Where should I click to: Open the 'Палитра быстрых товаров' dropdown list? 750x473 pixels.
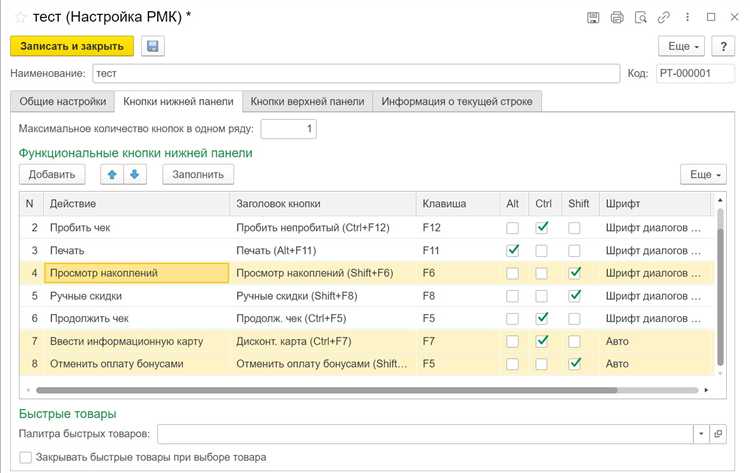pos(699,434)
